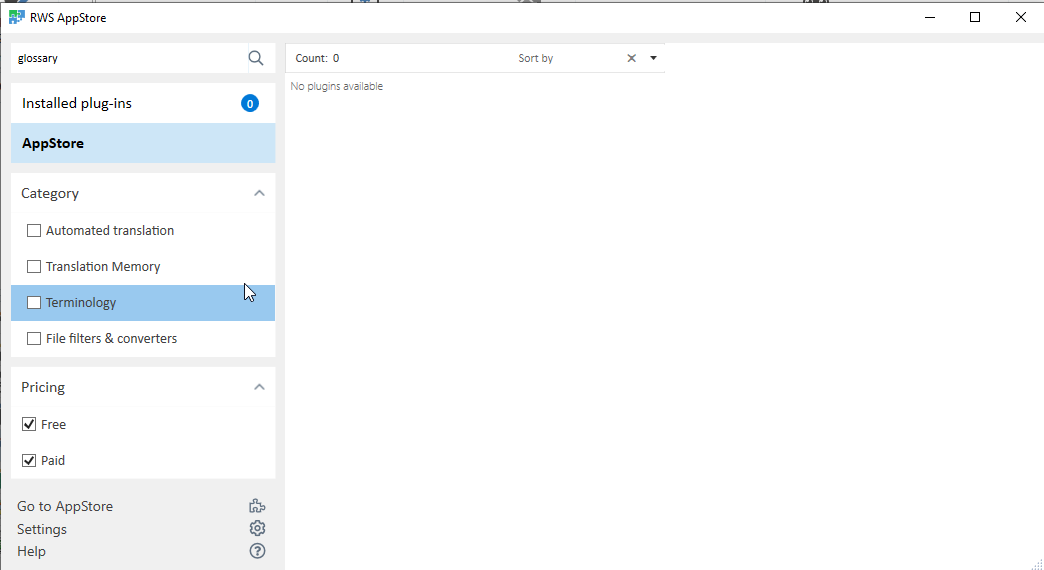Screen dimensions: 1044x570
Task: Check the Translation Memory category
Action: click(34, 266)
